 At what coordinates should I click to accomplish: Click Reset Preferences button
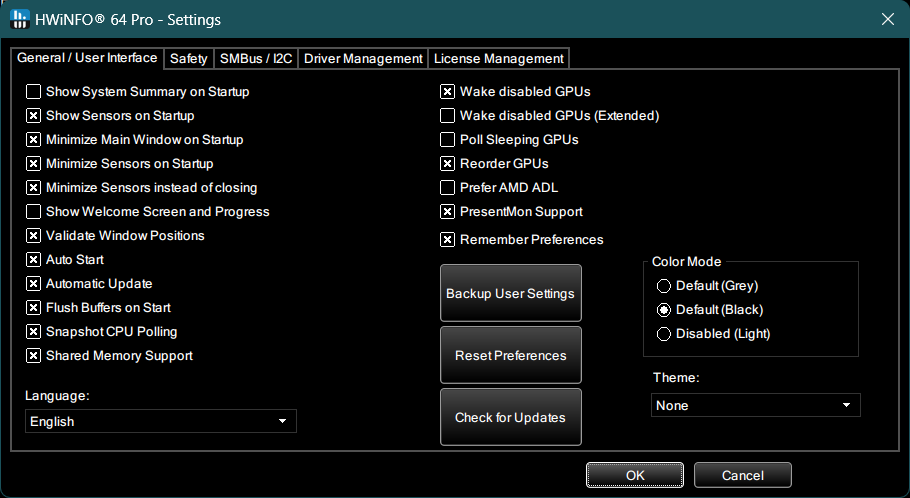point(511,355)
